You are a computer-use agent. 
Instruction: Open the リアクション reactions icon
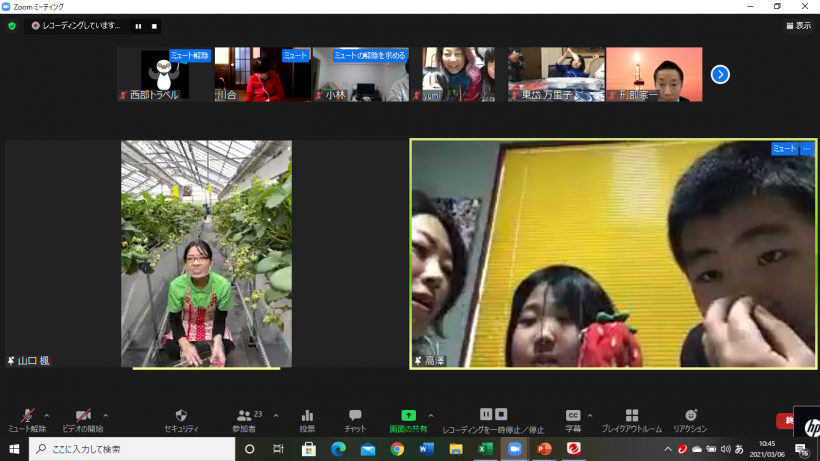690,415
